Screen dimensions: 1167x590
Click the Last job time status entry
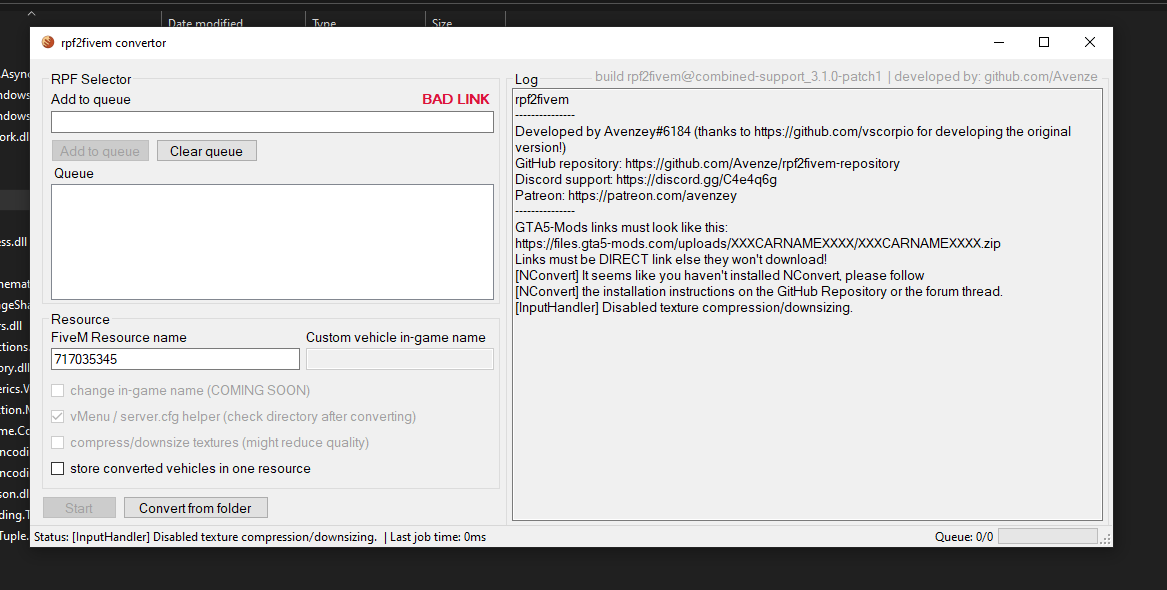tap(438, 537)
